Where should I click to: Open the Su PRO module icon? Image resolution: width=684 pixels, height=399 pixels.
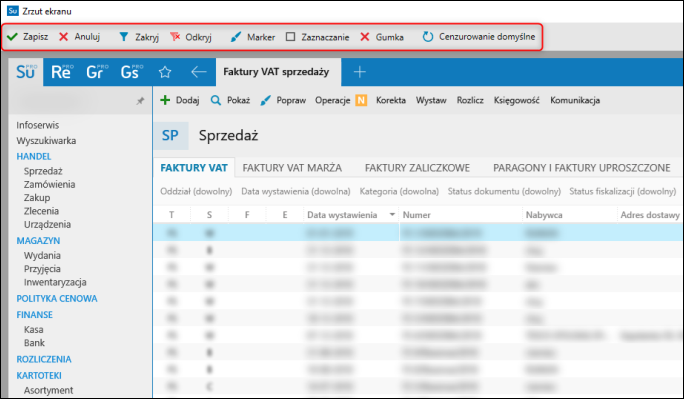coord(26,72)
